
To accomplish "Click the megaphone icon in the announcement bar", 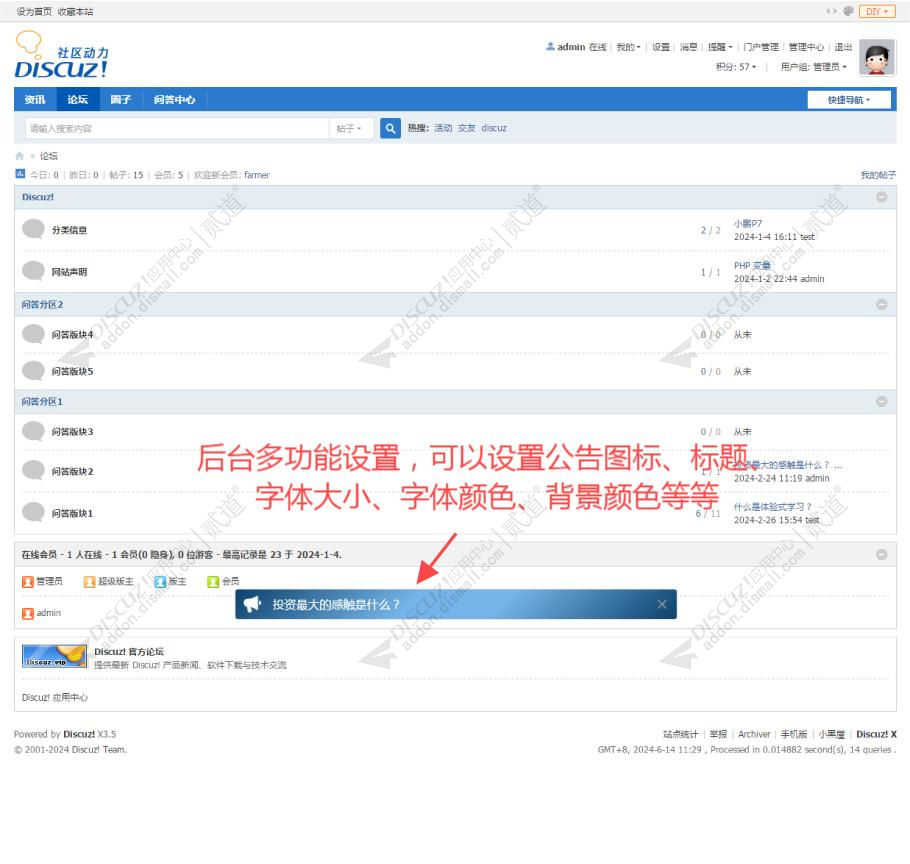I will click(x=252, y=604).
